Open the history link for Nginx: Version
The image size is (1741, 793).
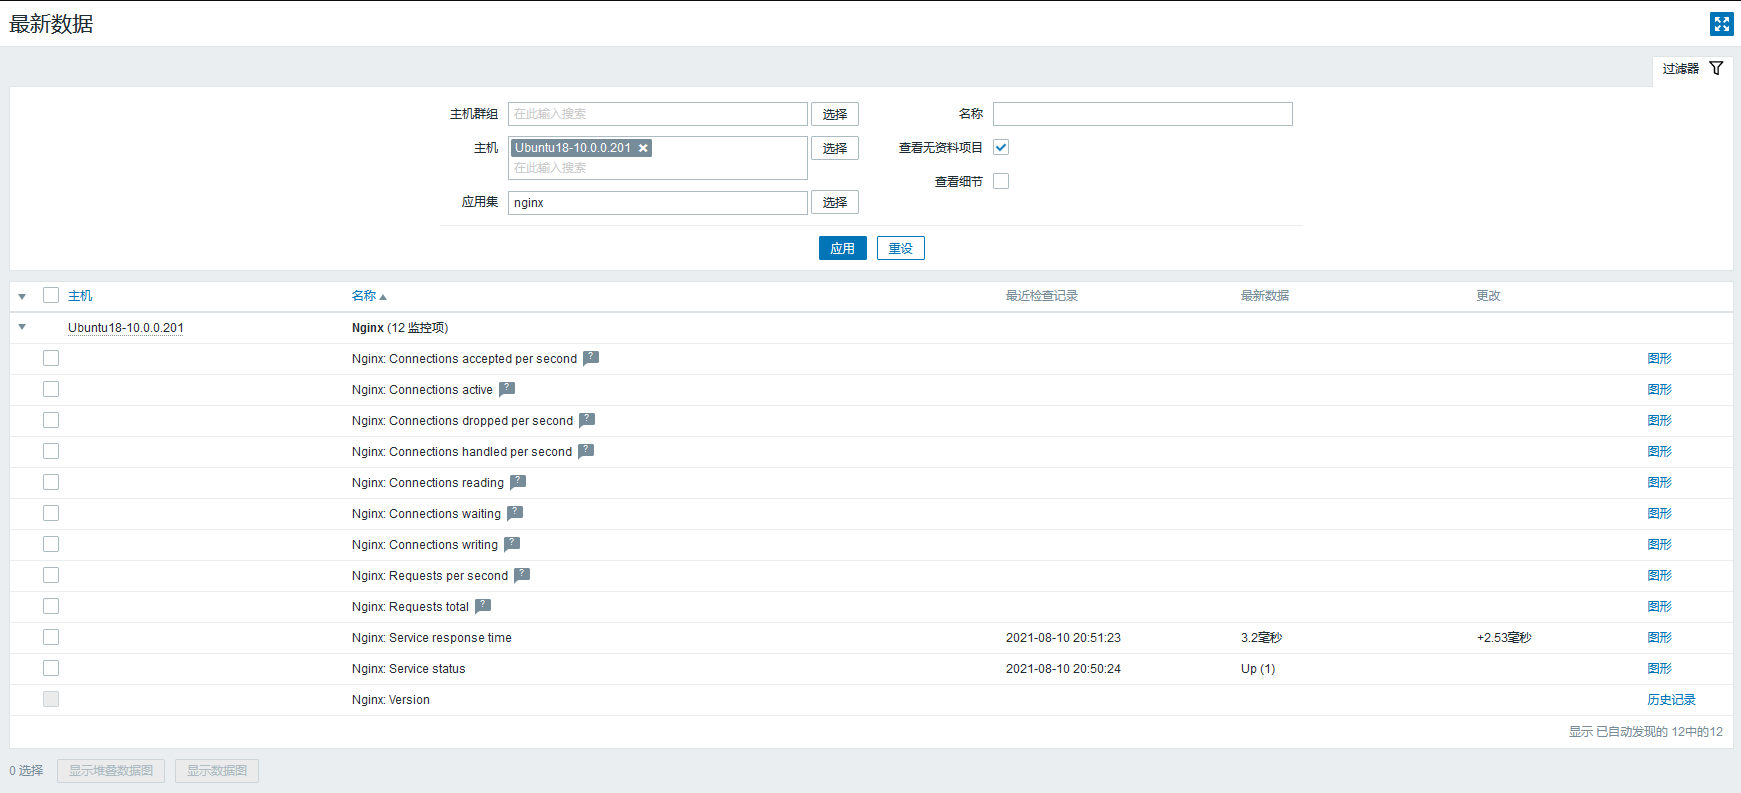point(1672,700)
